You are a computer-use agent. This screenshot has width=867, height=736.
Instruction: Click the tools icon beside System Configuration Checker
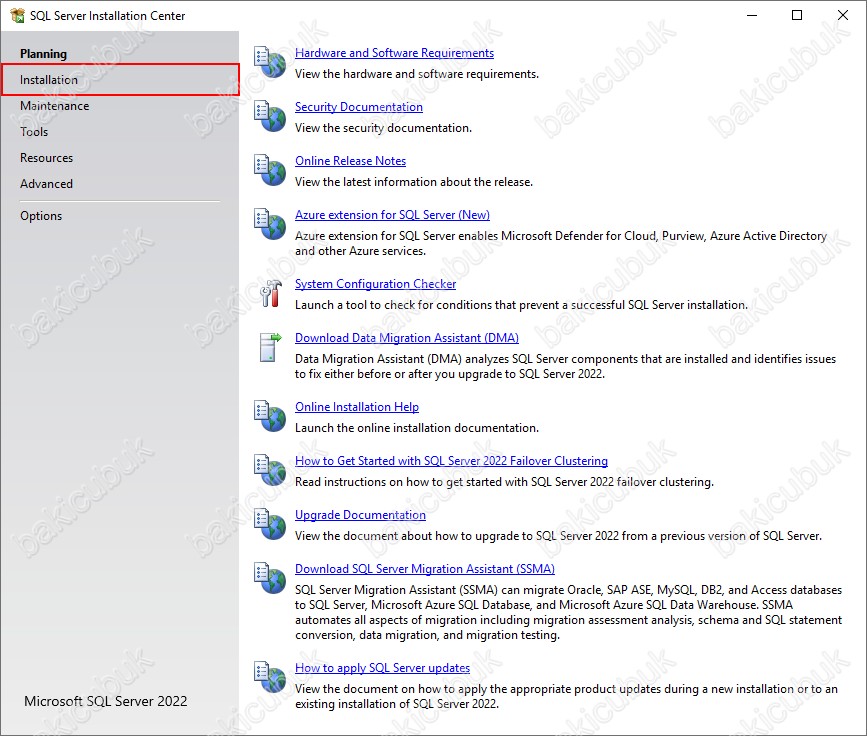(271, 293)
